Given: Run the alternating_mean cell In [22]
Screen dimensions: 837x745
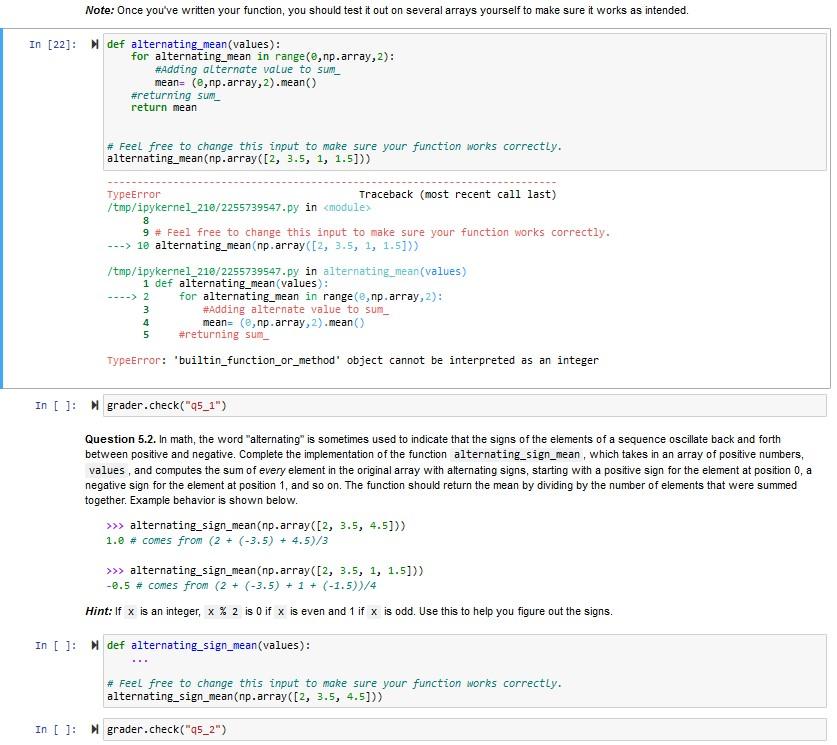Looking at the screenshot, I should click(94, 44).
